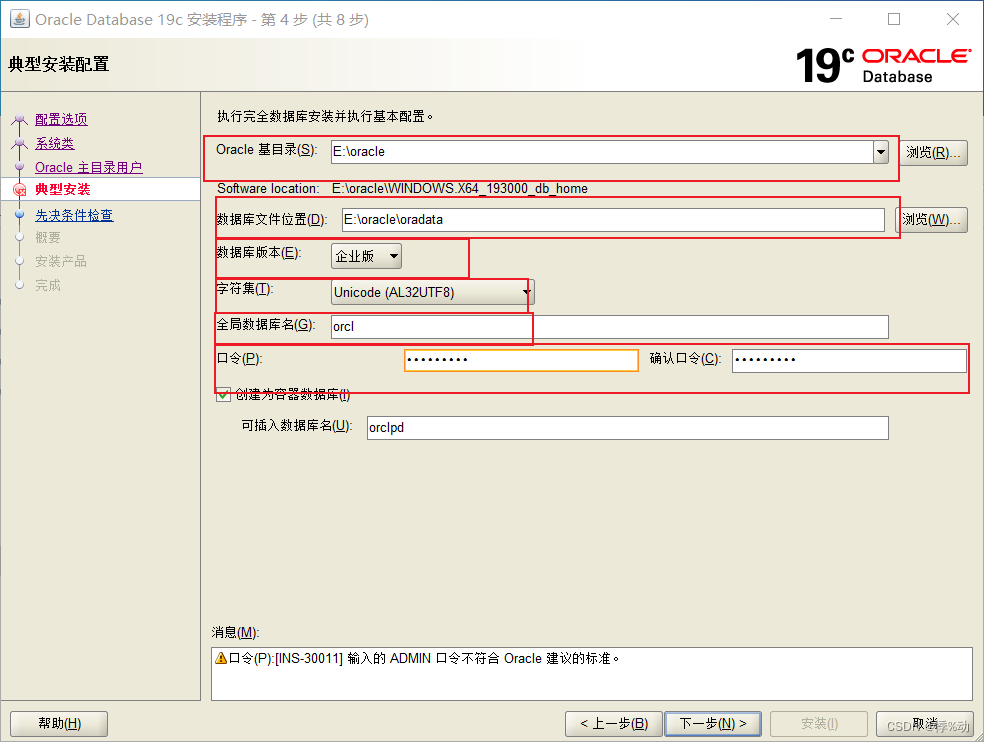Viewport: 984px width, 742px height.
Task: Click the Oracle 基目录 text field
Action: point(602,152)
